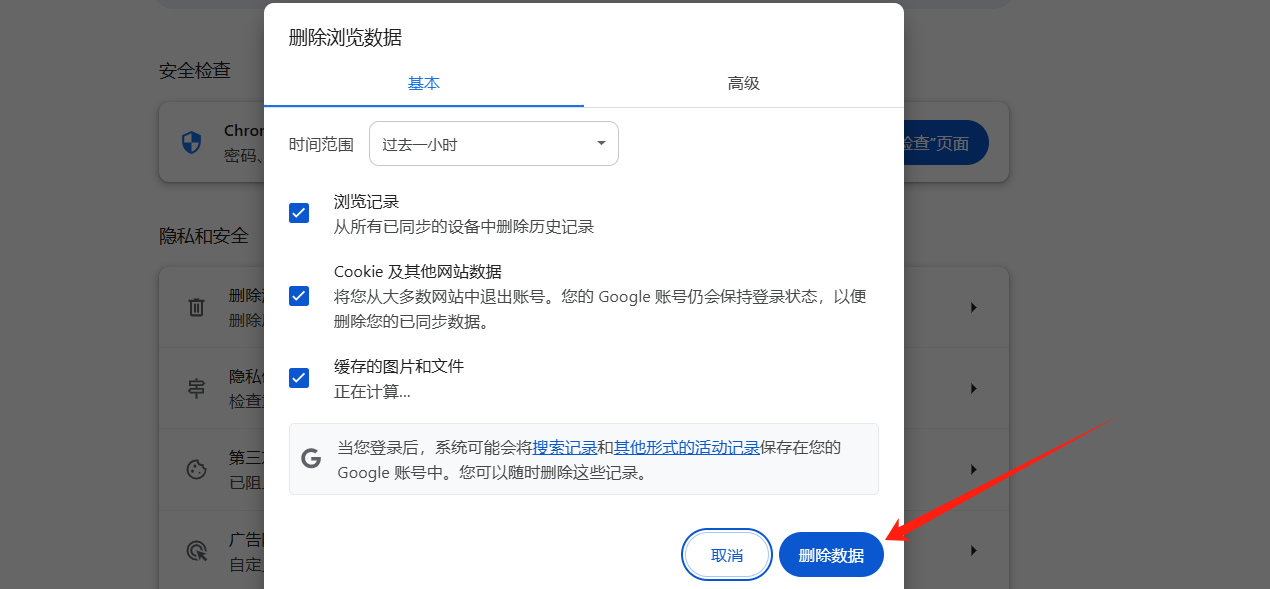Uncheck 浏览记录 (browsing history)
1270x589 pixels.
pyautogui.click(x=299, y=212)
